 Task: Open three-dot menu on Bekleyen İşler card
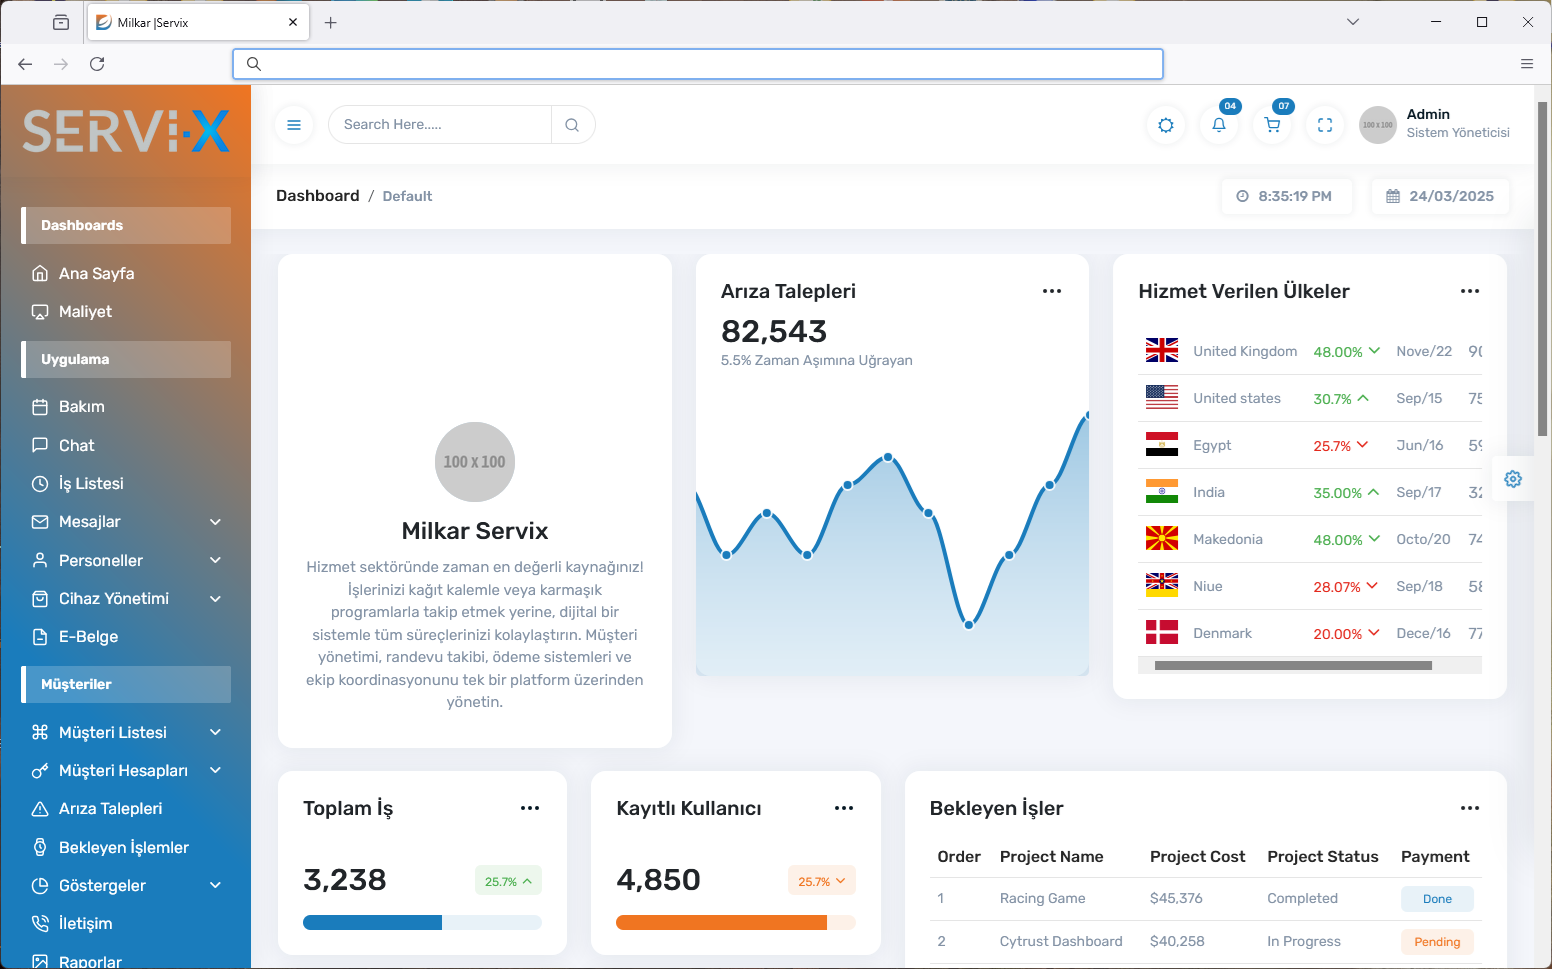1469,808
